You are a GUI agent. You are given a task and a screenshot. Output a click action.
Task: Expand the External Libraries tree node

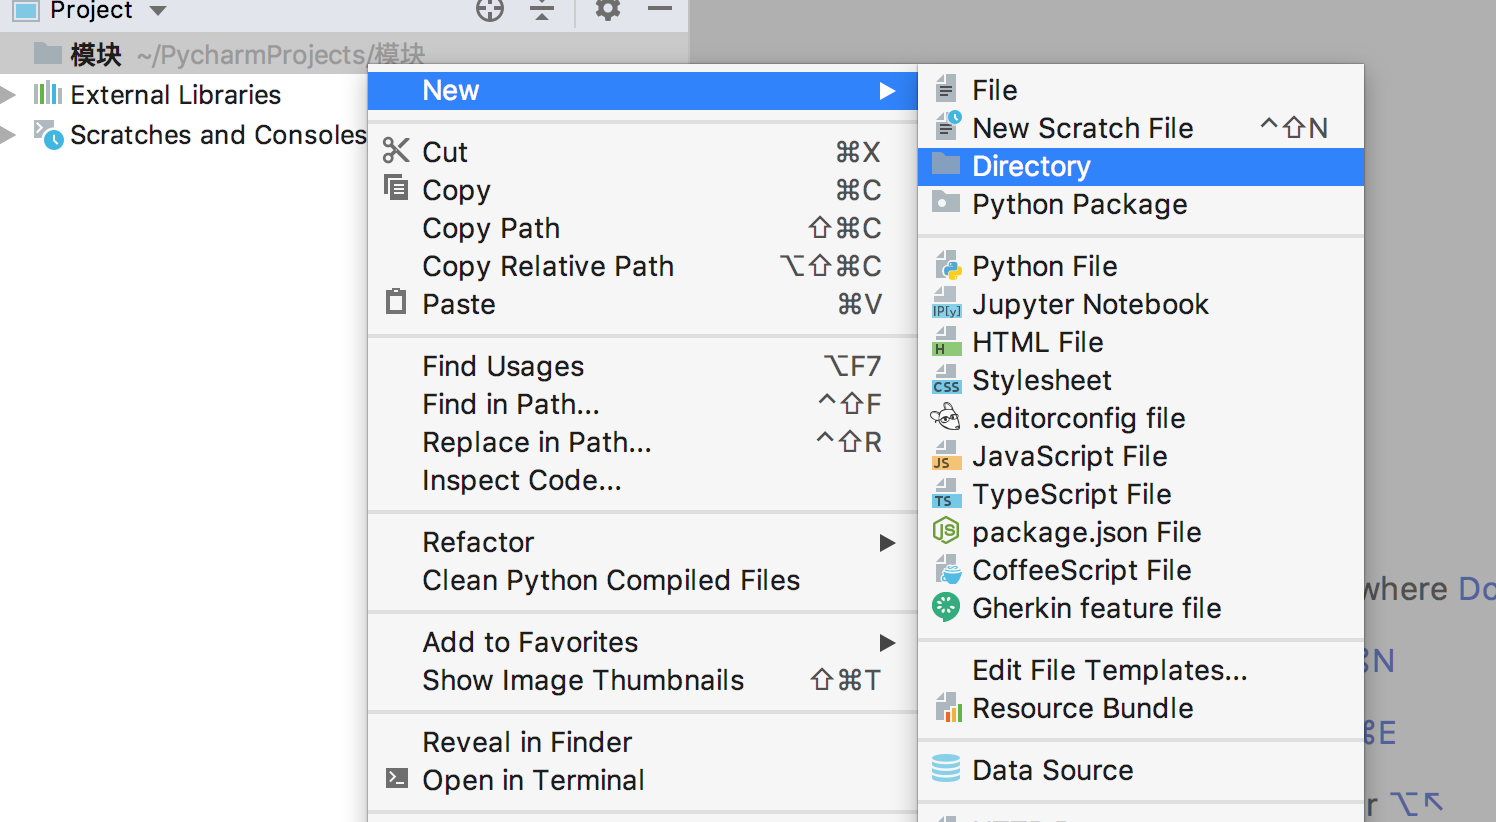point(9,95)
